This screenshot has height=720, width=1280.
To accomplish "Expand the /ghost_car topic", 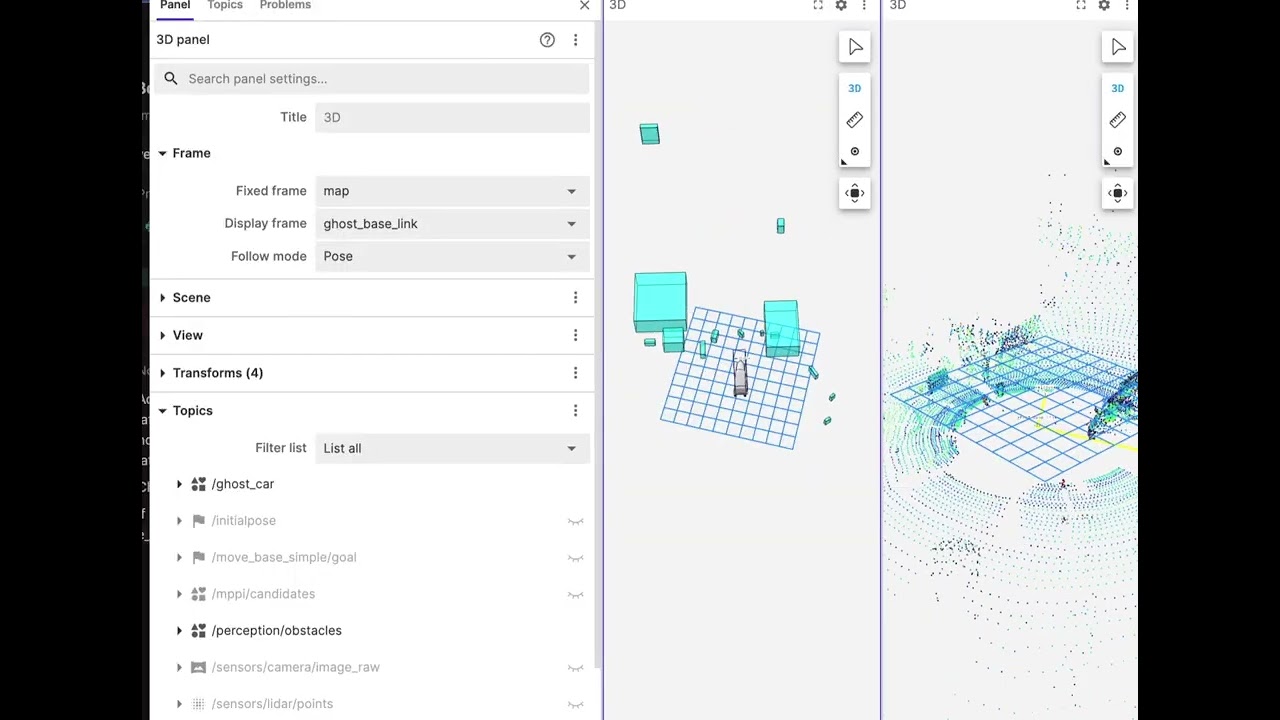I will click(179, 484).
